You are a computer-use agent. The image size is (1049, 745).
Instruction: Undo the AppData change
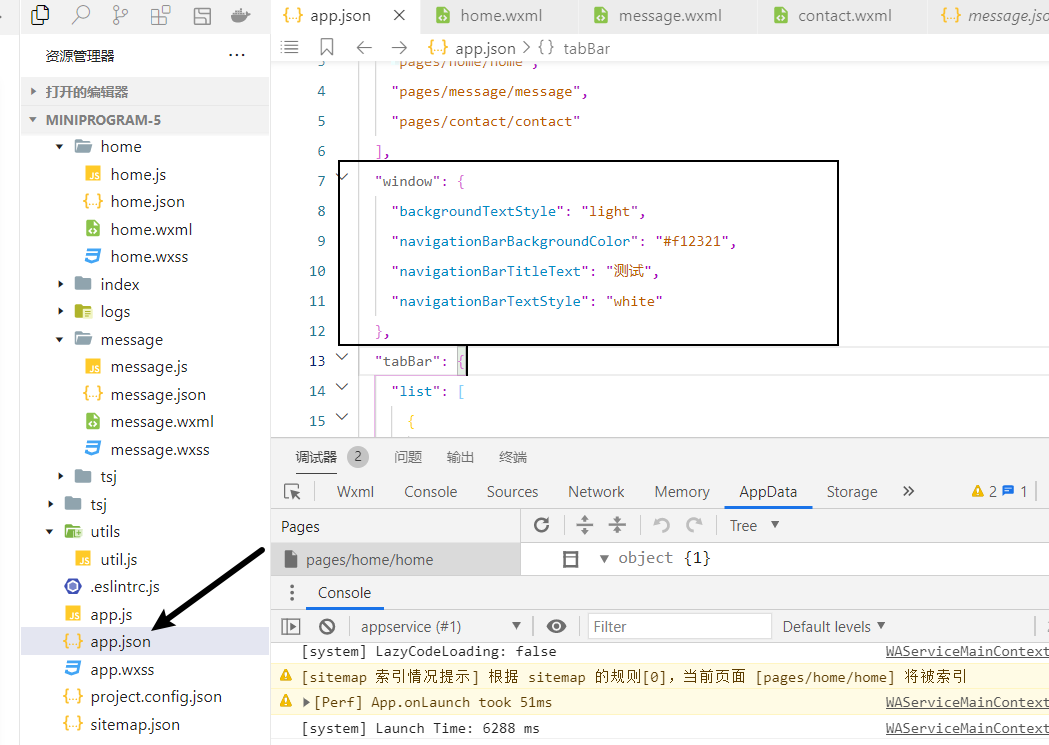coord(662,525)
